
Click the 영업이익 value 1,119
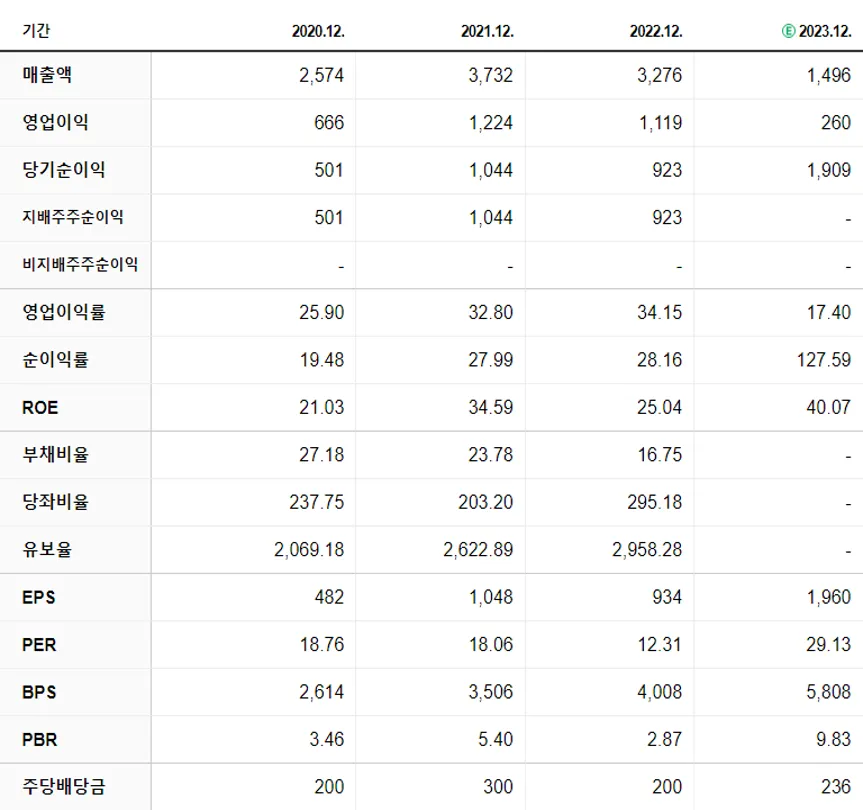660,122
